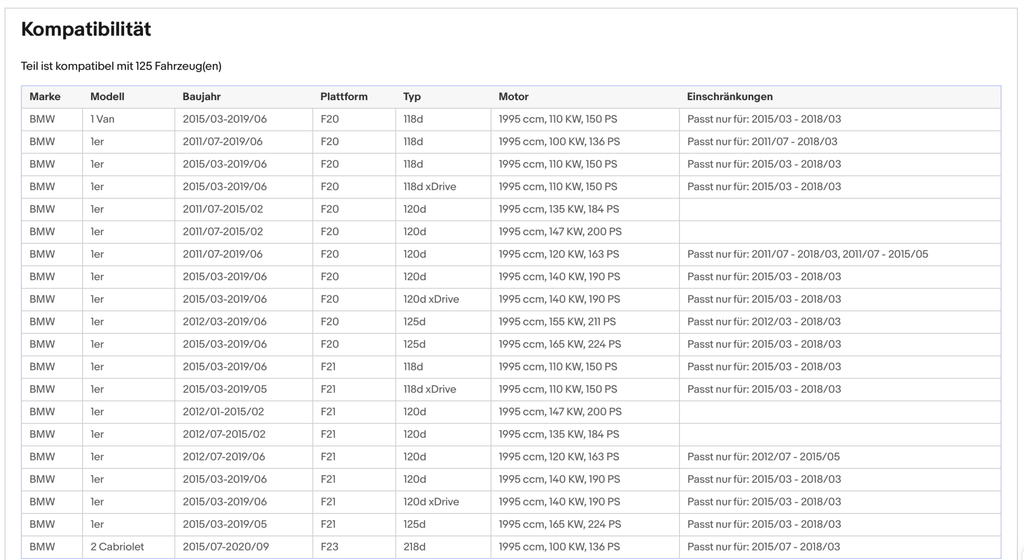This screenshot has width=1024, height=560.
Task: Click restriction ending with '2011/07 - 2015/05'
Action: [807, 254]
